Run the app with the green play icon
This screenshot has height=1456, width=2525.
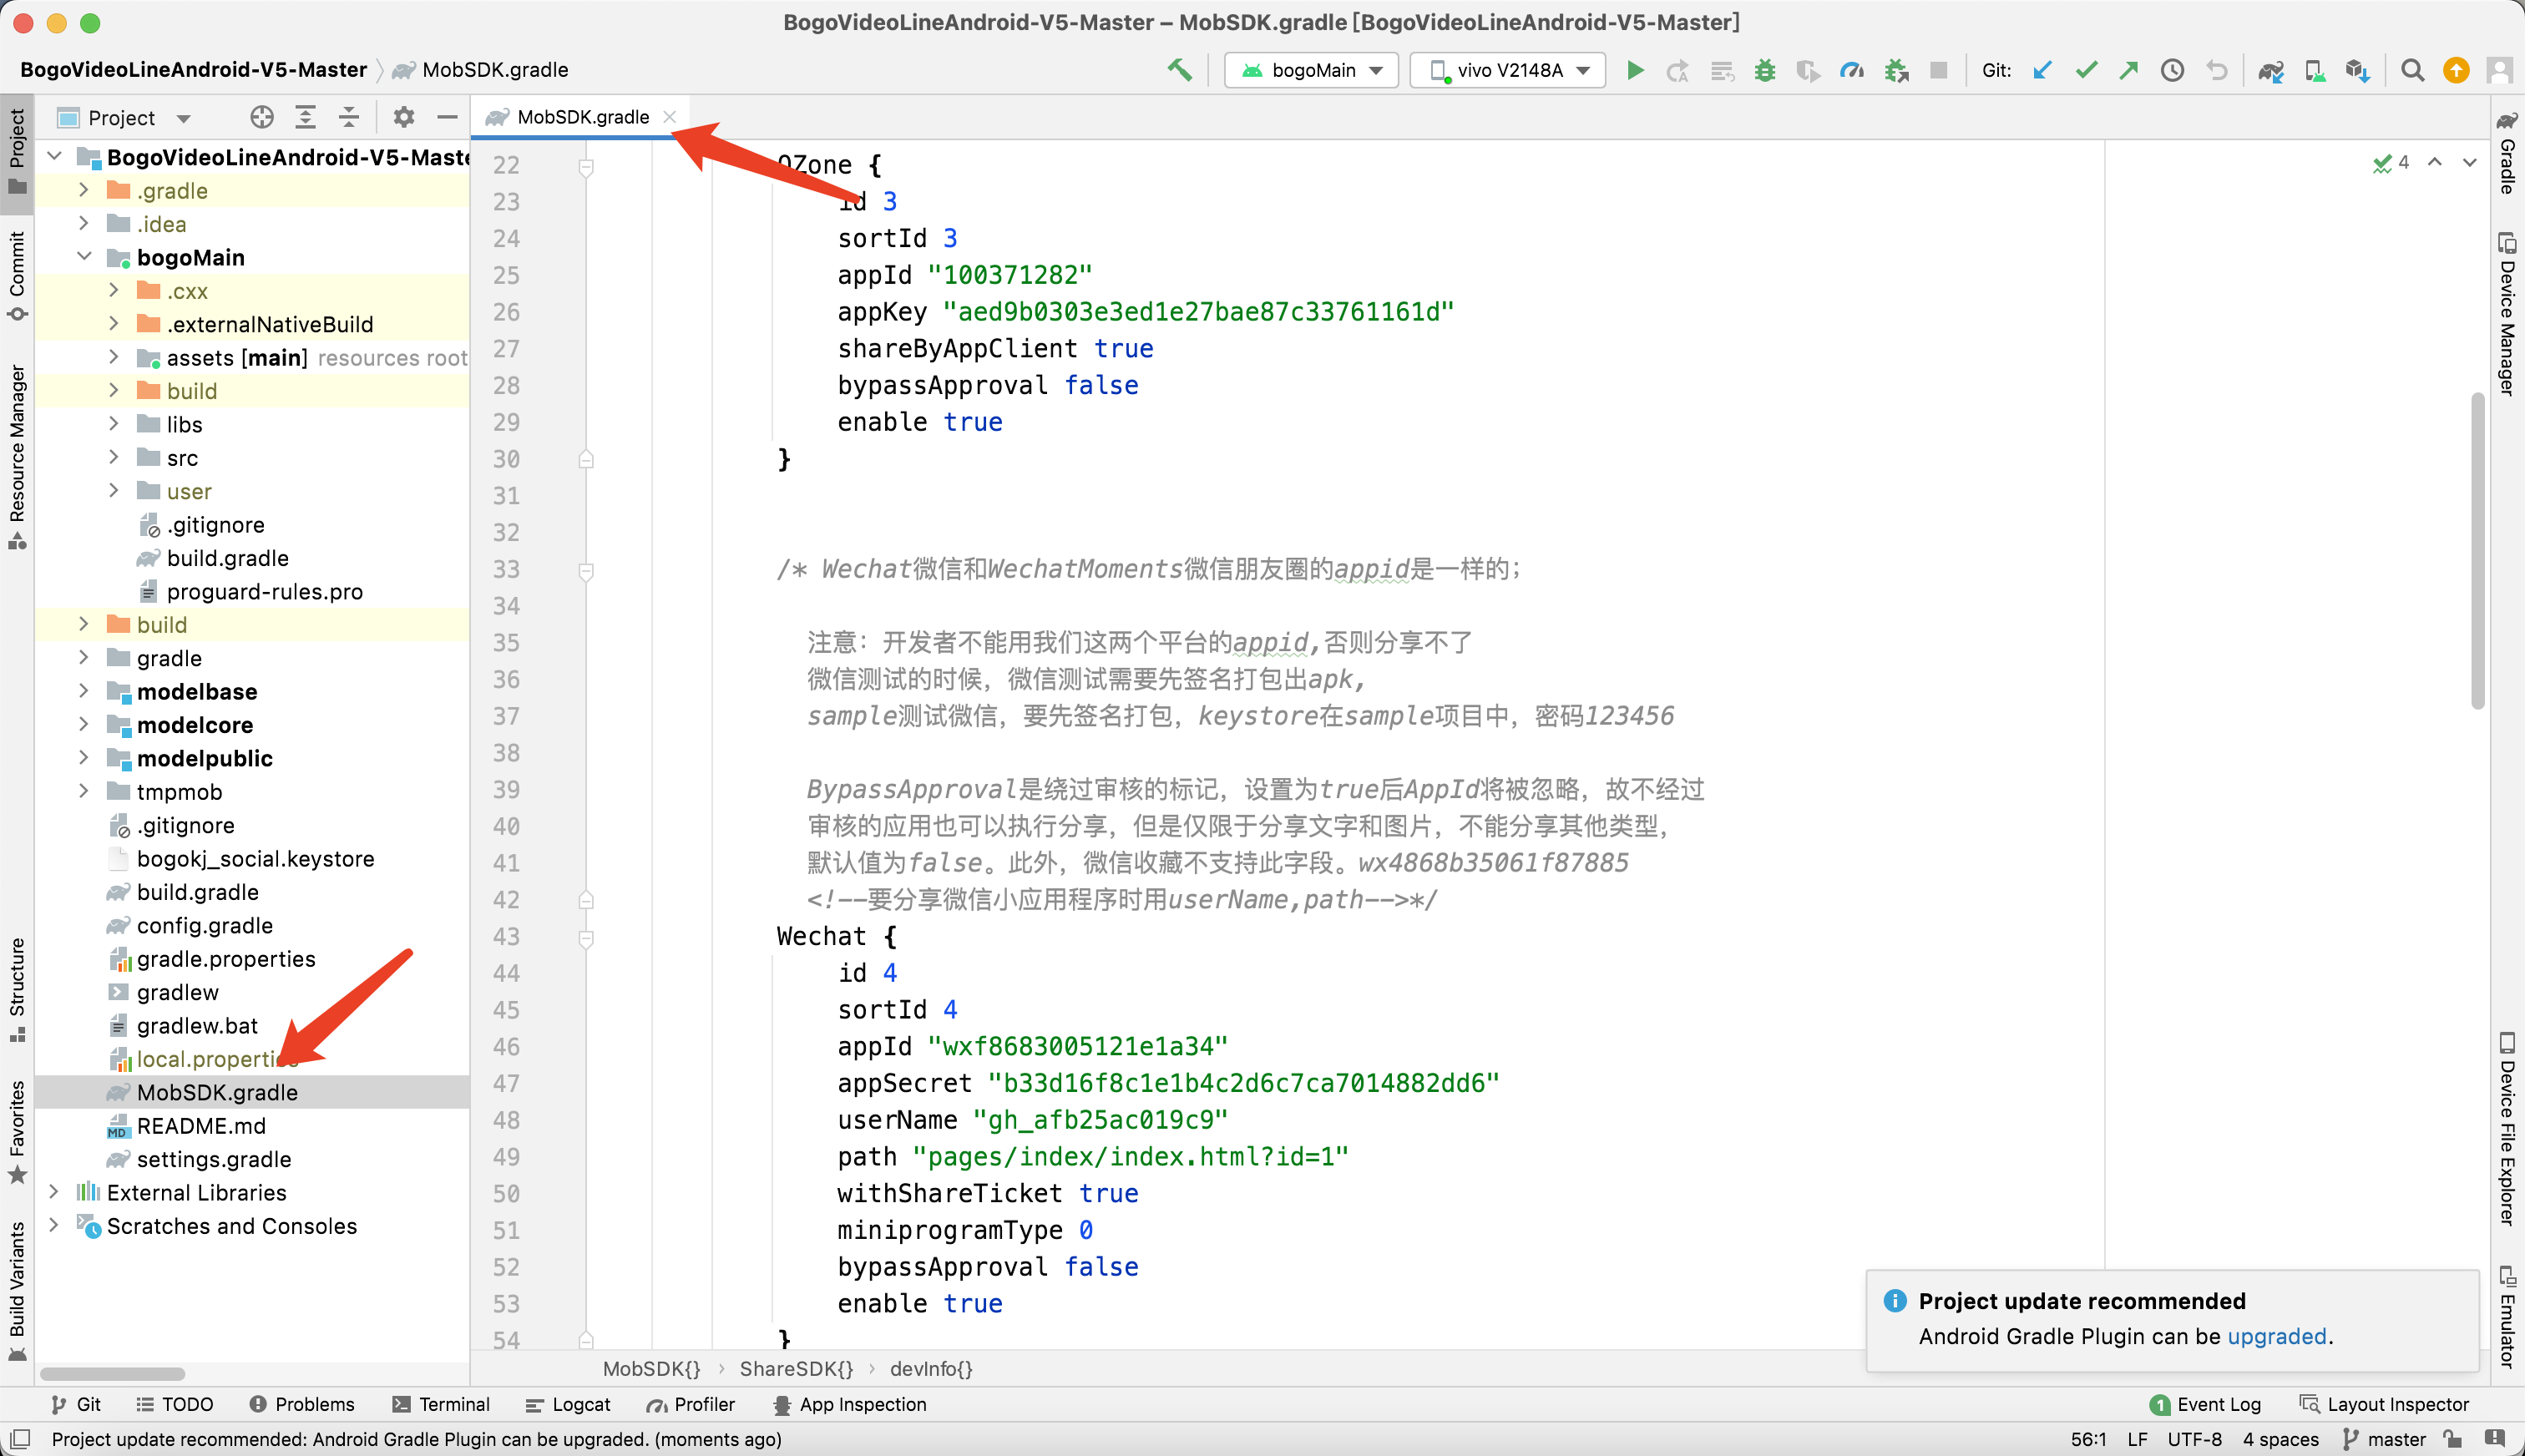tap(1634, 70)
